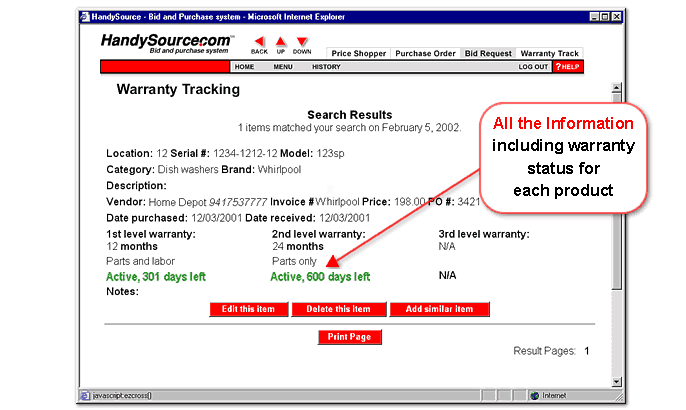The width and height of the screenshot is (686, 410).
Task: Click the Print Page button
Action: pos(350,337)
